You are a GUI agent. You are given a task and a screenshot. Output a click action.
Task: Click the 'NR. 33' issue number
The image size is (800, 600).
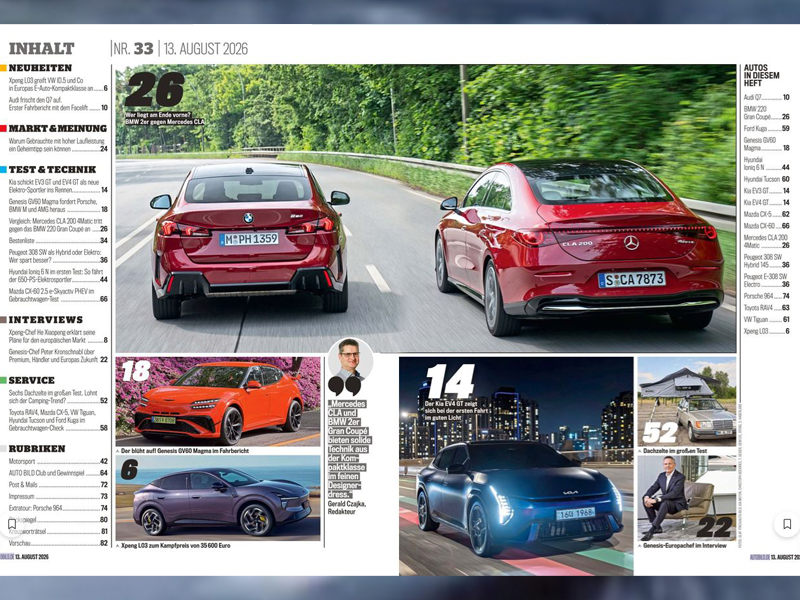134,49
